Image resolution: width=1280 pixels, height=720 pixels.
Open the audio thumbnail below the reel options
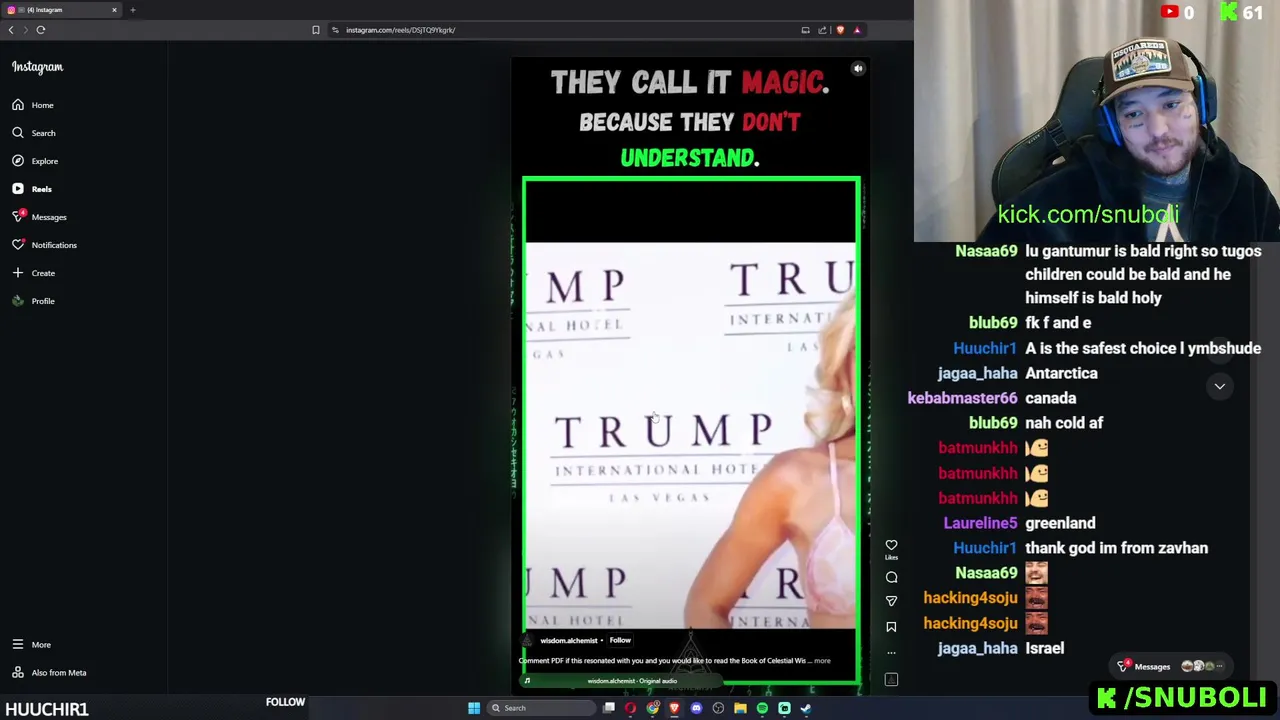click(x=891, y=680)
